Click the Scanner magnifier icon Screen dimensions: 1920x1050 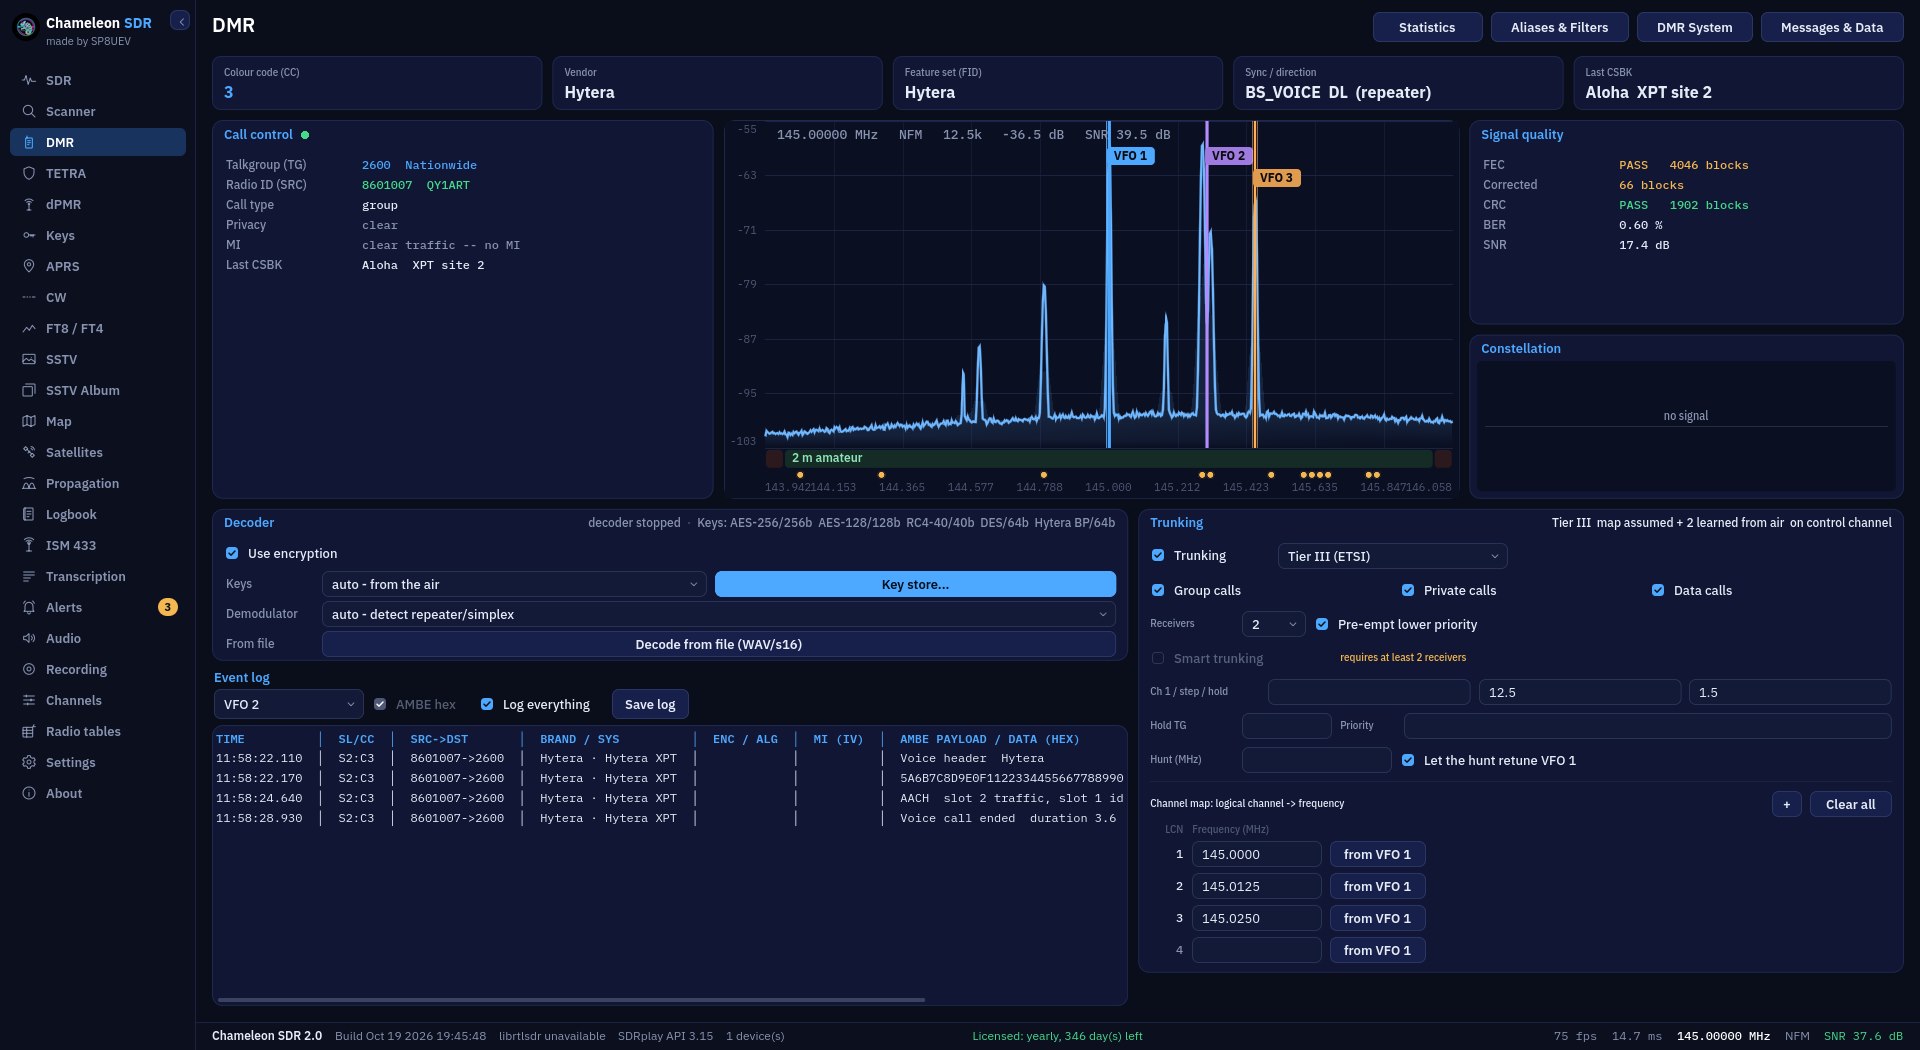coord(29,111)
